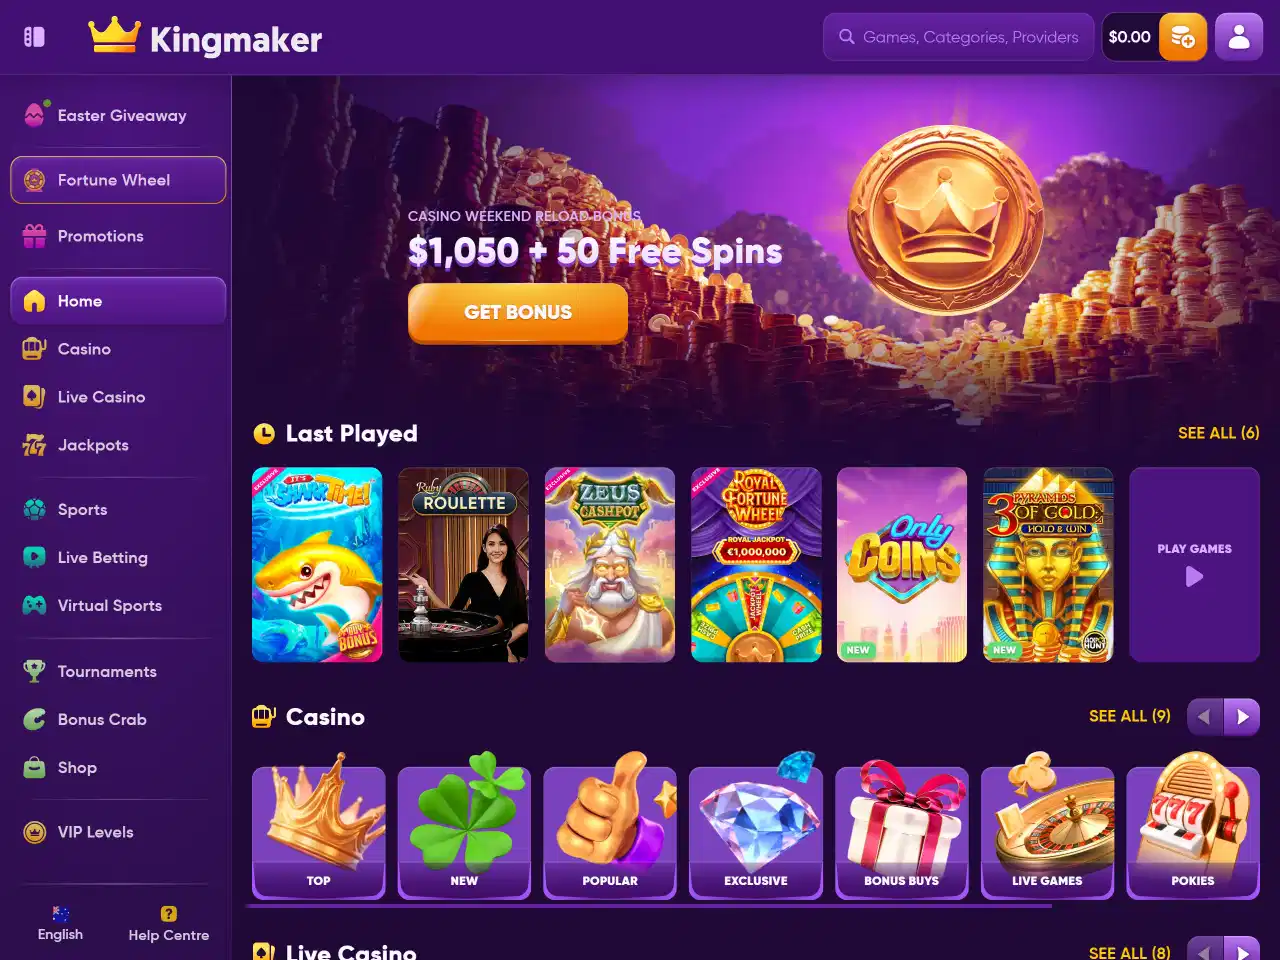
Task: Click the orange deposit coins icon
Action: click(x=1182, y=37)
